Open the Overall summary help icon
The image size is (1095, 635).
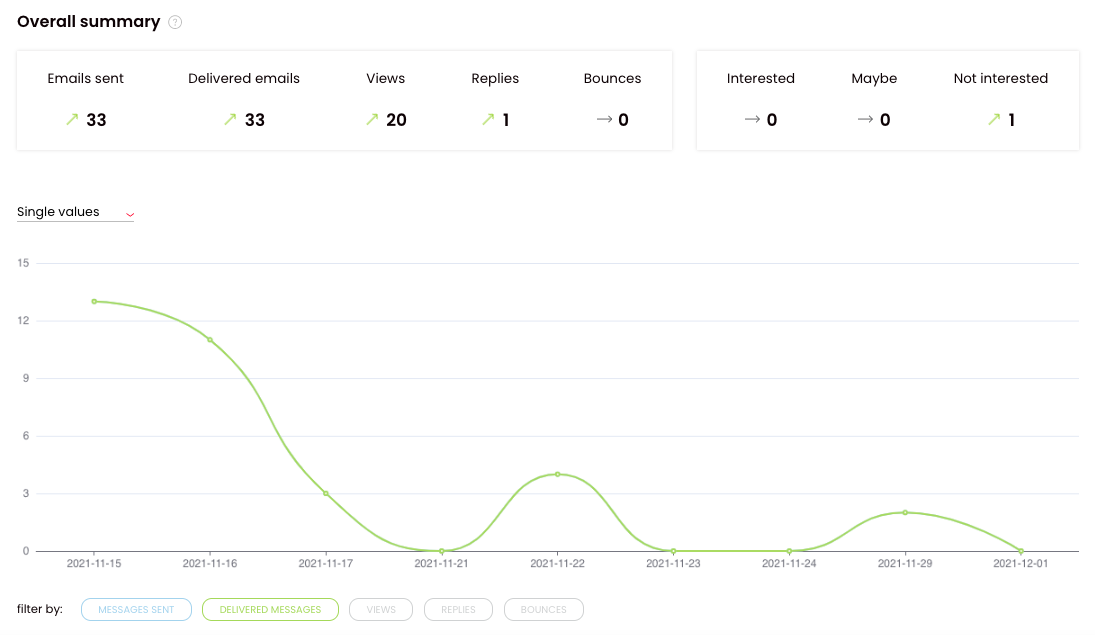[175, 21]
